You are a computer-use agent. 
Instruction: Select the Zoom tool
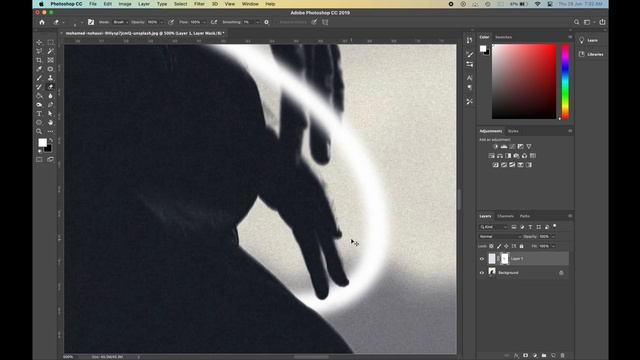pyautogui.click(x=39, y=131)
